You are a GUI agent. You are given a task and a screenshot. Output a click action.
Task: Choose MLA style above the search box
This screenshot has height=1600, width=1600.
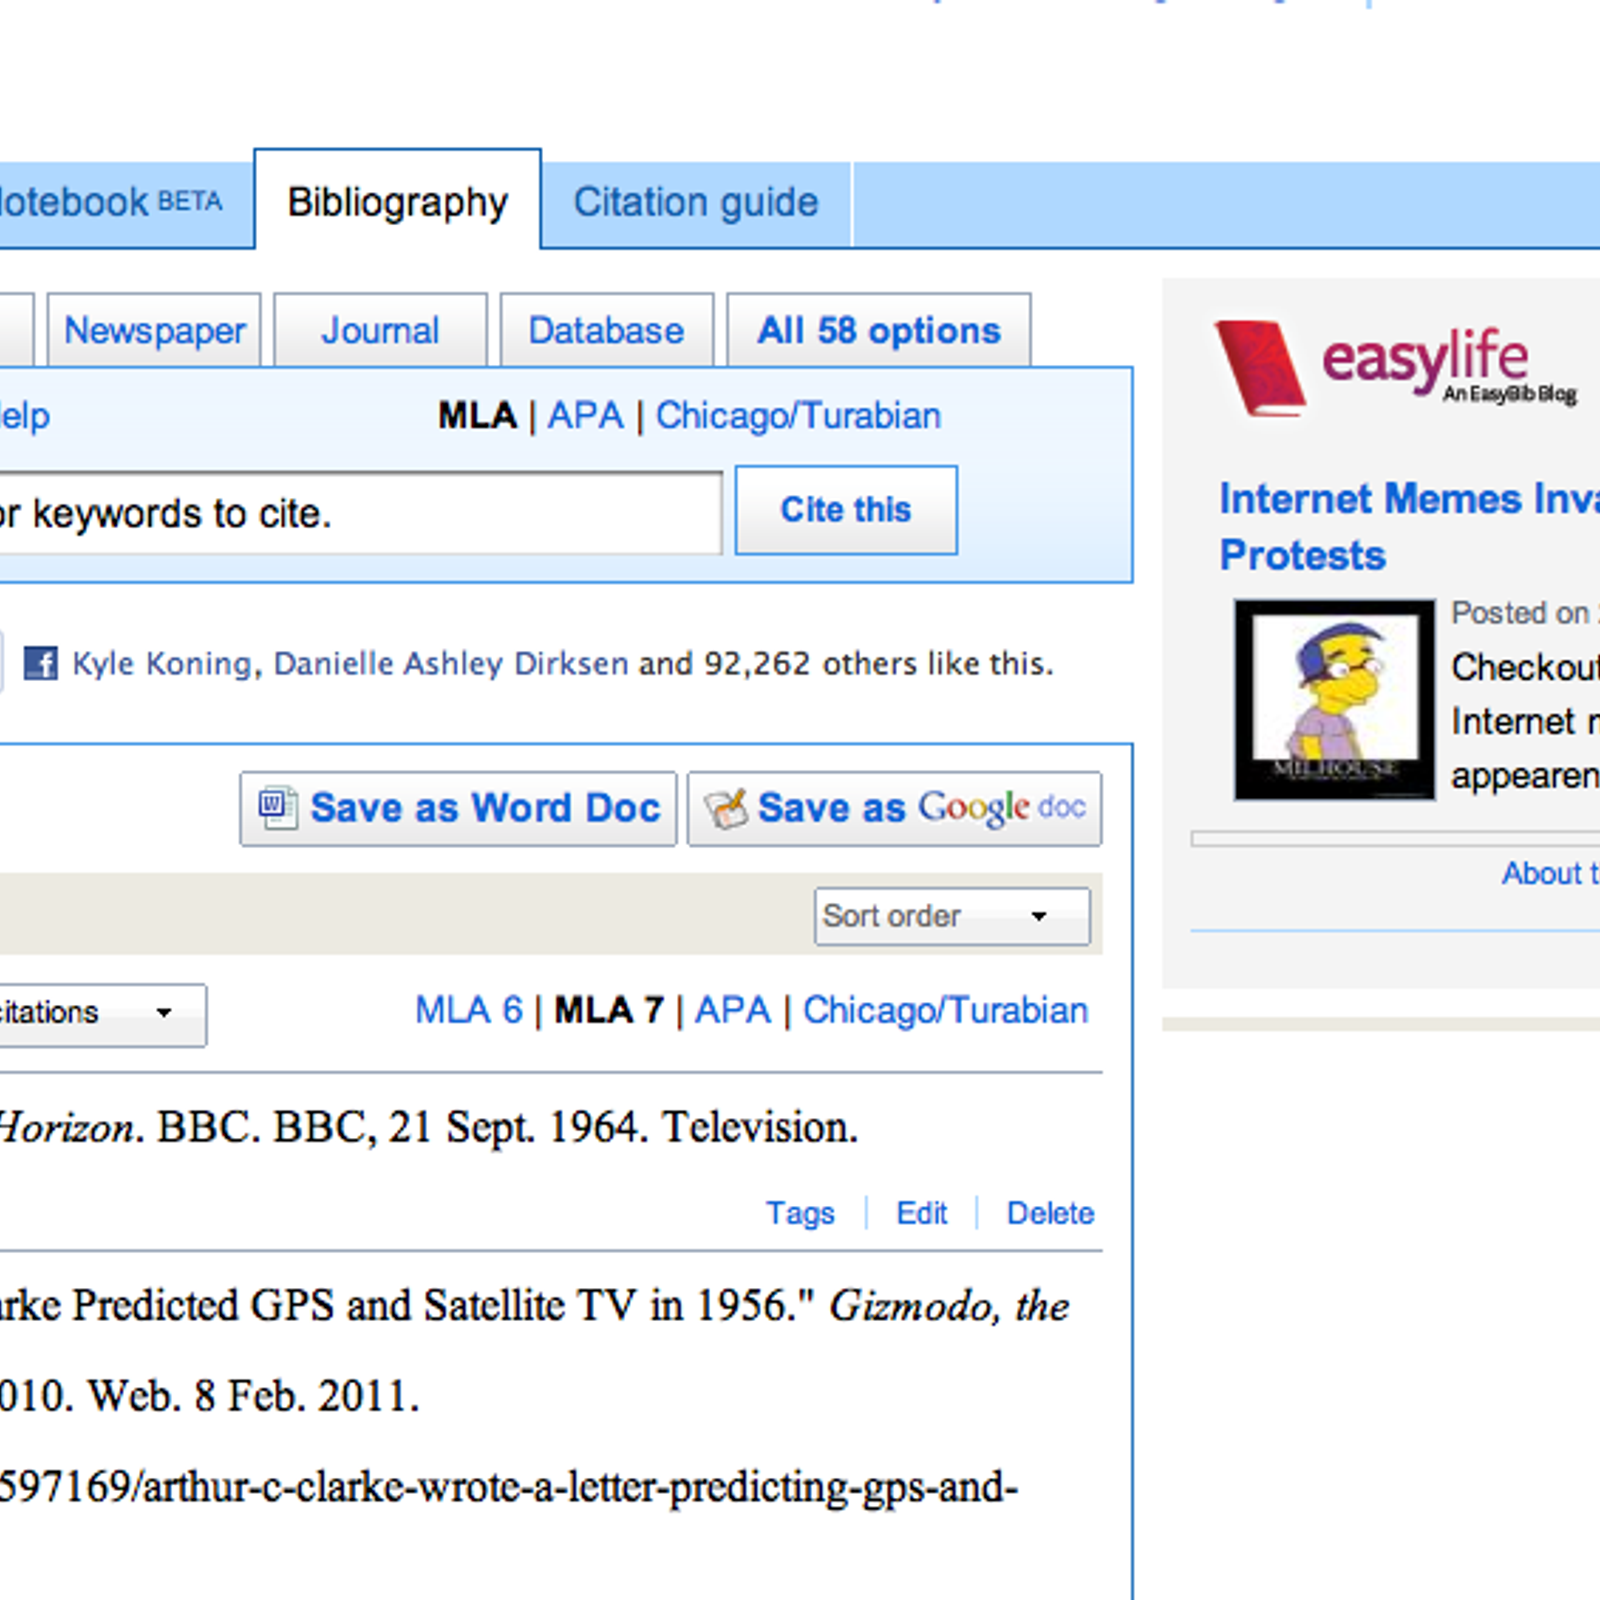click(477, 415)
